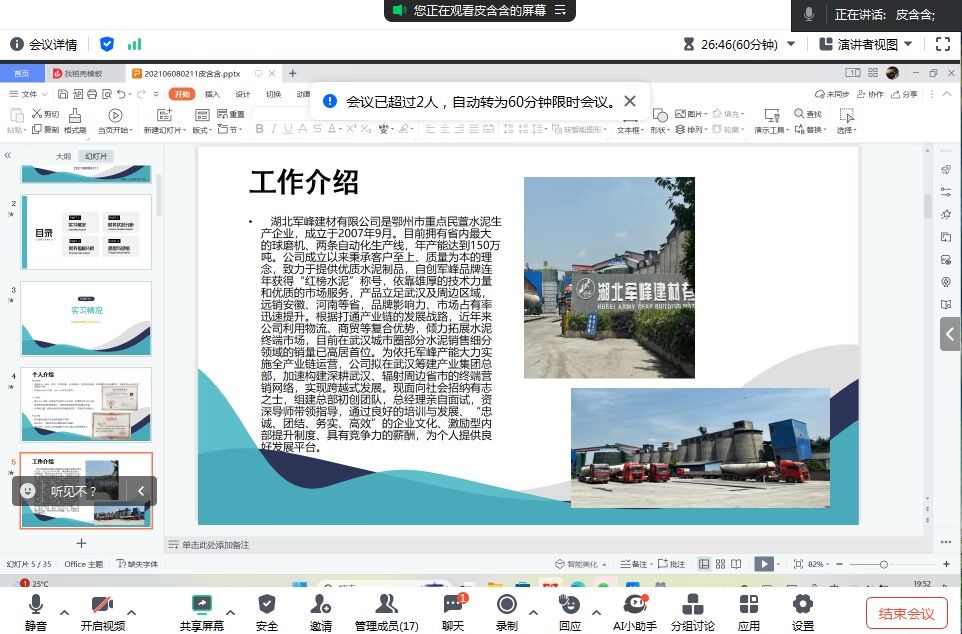
Task: Switch to the 找稻壳模板 tab
Action: [84, 74]
